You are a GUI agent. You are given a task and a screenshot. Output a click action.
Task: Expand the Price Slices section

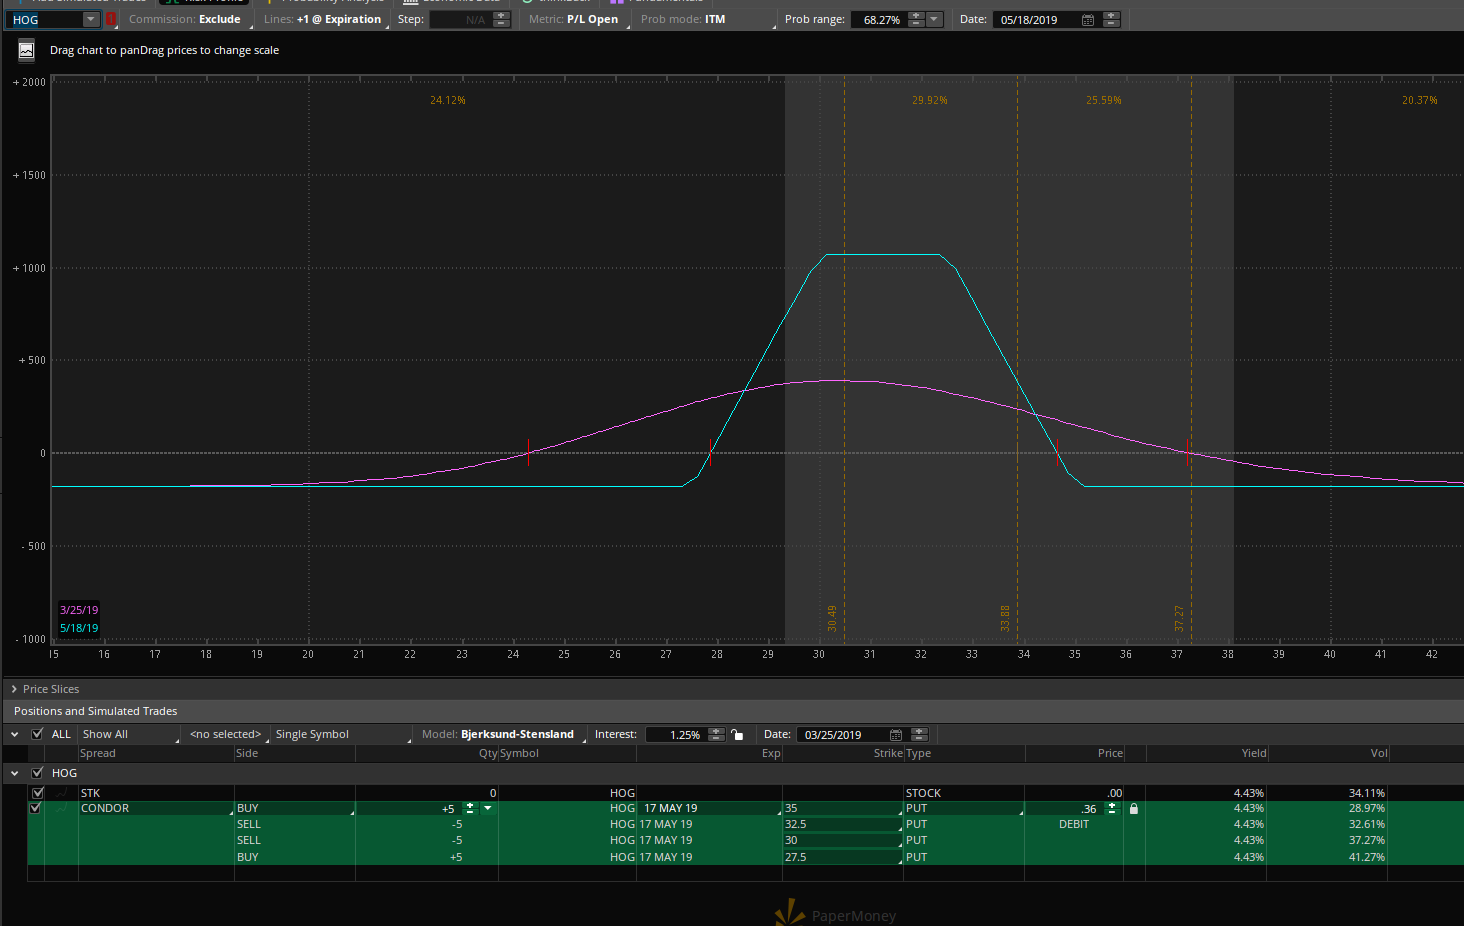coord(14,689)
